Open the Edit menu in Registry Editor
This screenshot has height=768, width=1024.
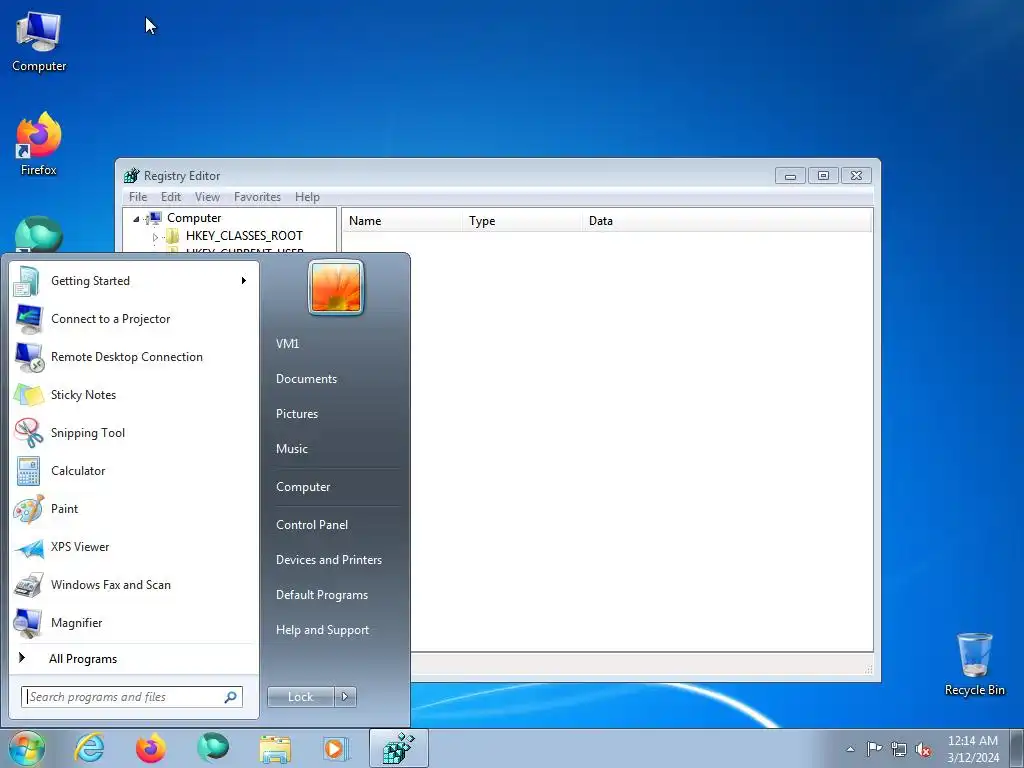click(171, 197)
